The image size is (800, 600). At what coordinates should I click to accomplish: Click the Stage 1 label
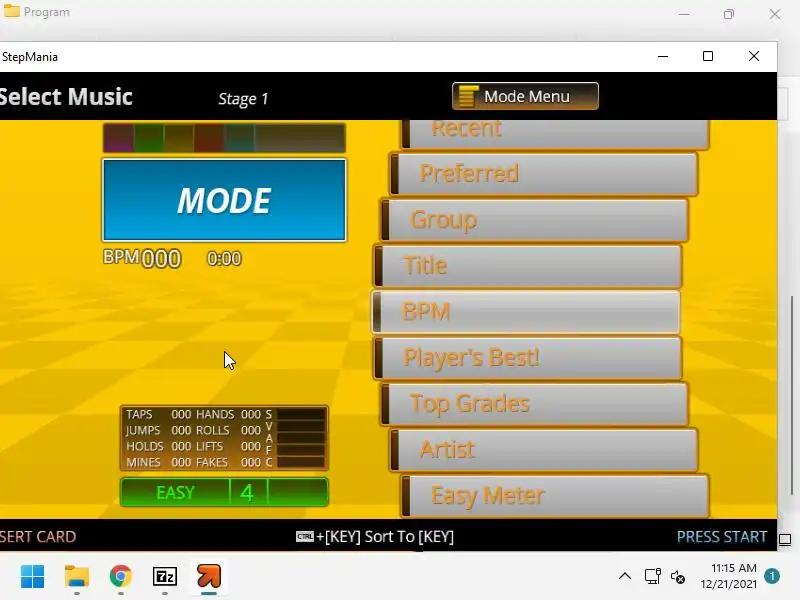pos(243,98)
